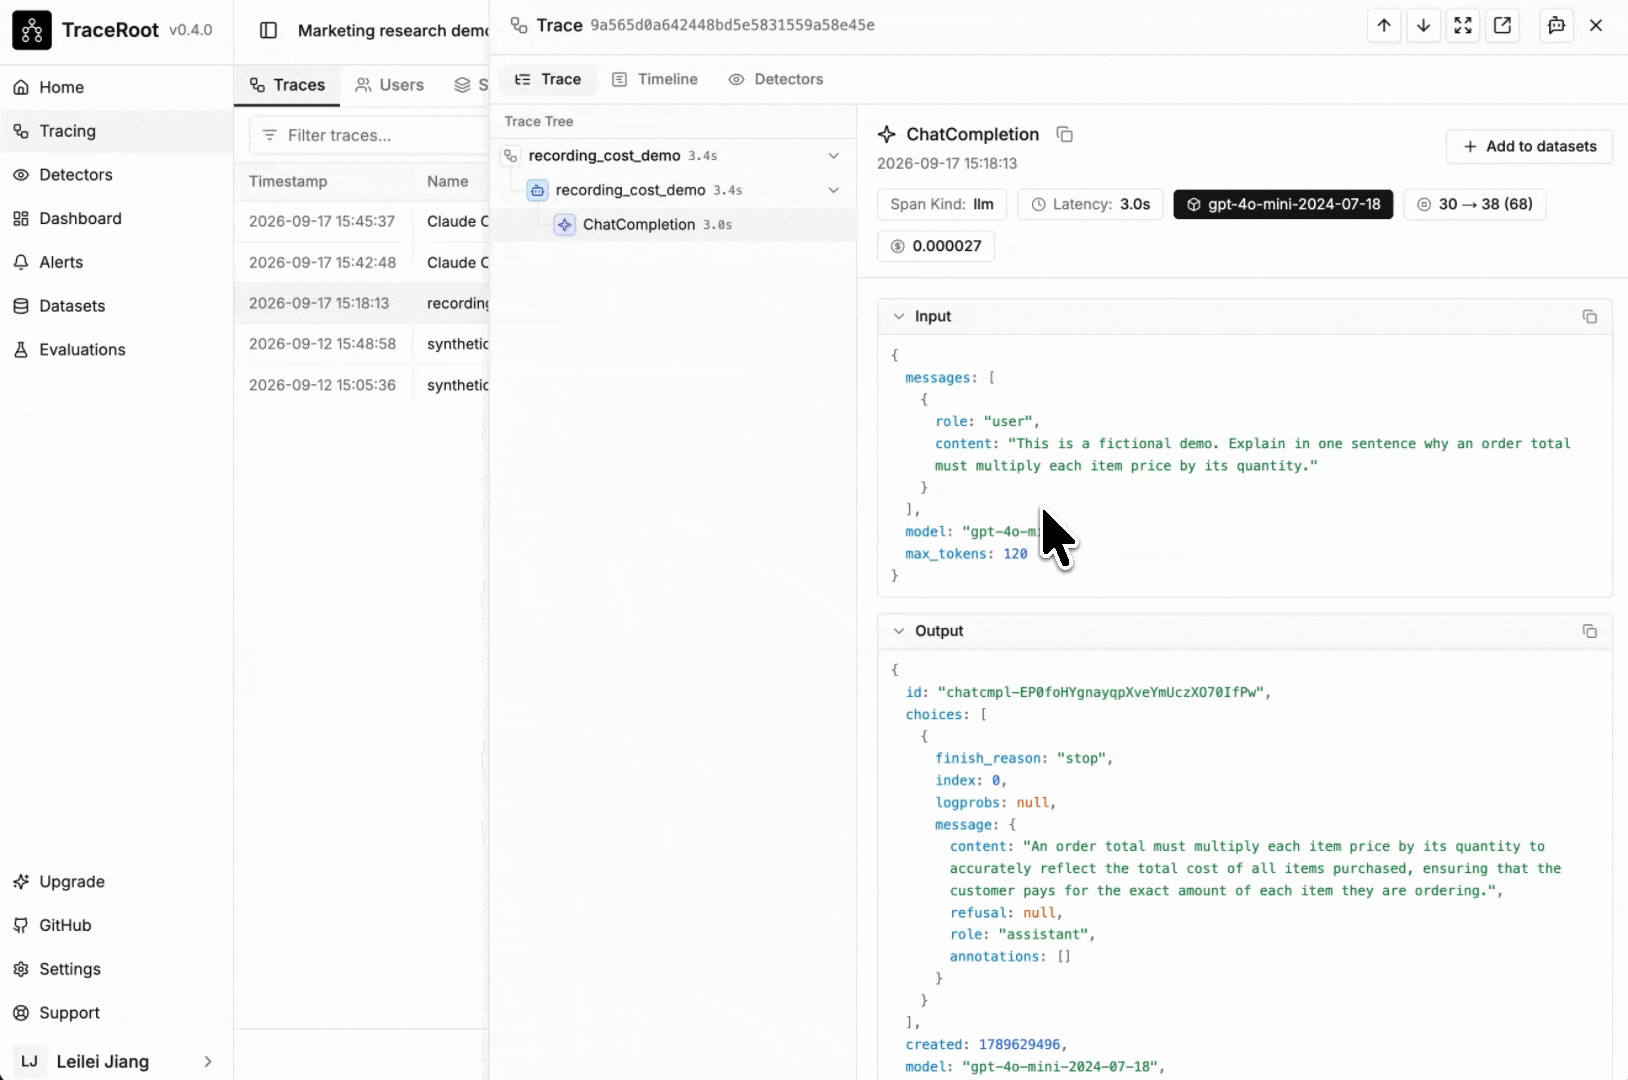
Task: Select the ChatCompletion 3.0s tree row
Action: point(674,225)
